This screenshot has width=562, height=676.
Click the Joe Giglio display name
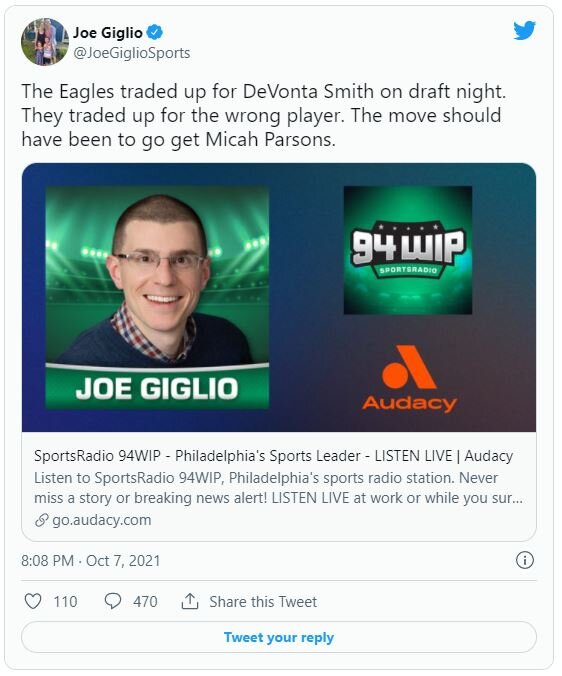click(107, 32)
